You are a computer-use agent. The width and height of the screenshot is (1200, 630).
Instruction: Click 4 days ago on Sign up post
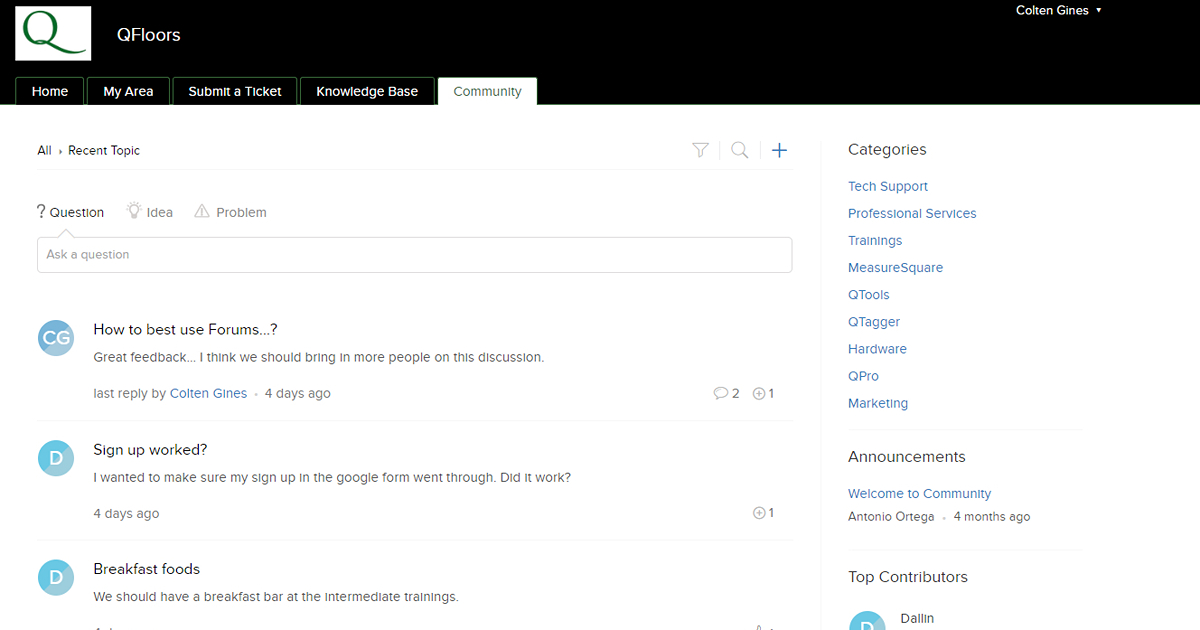(x=126, y=513)
